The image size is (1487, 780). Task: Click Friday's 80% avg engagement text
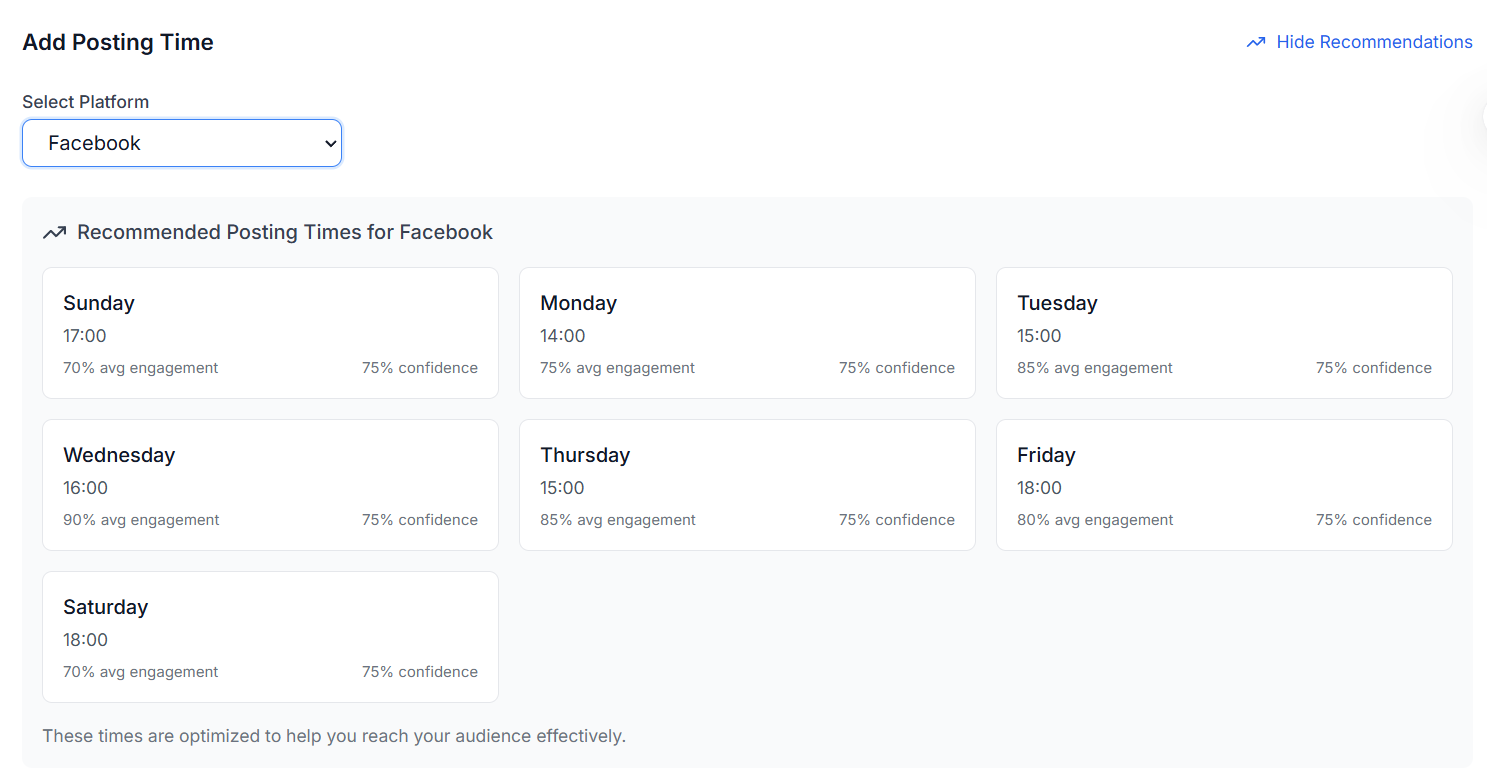click(x=1095, y=520)
